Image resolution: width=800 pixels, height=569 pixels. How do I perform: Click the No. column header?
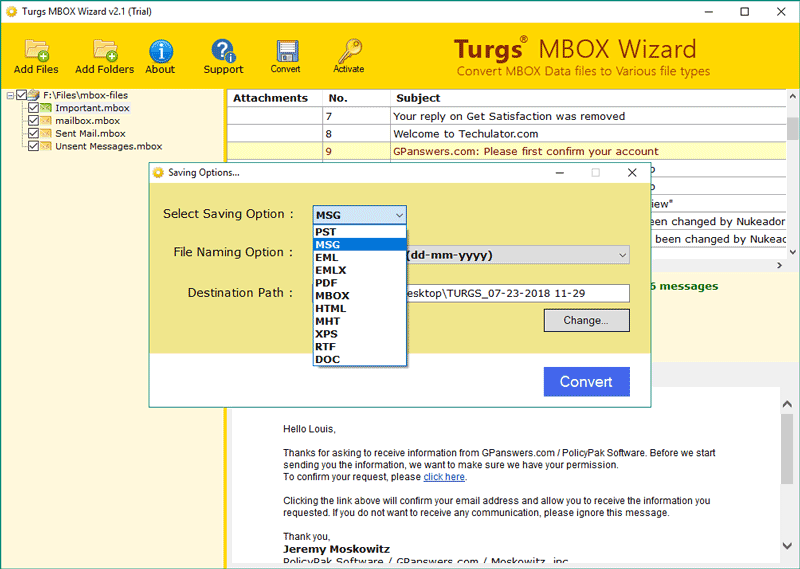pos(356,98)
